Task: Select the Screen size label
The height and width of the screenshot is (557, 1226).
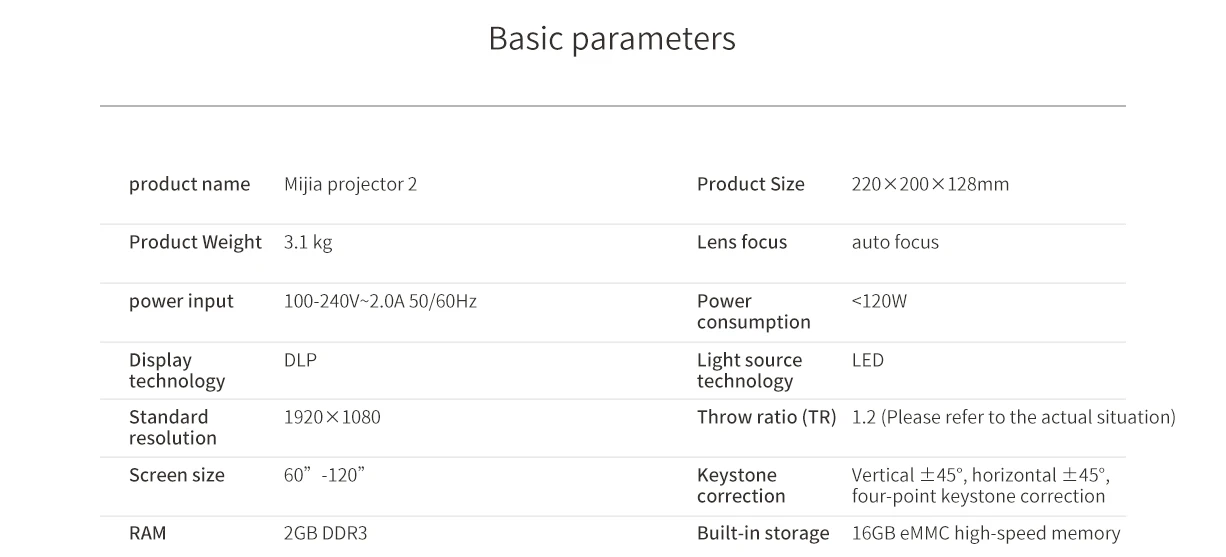Action: [177, 475]
